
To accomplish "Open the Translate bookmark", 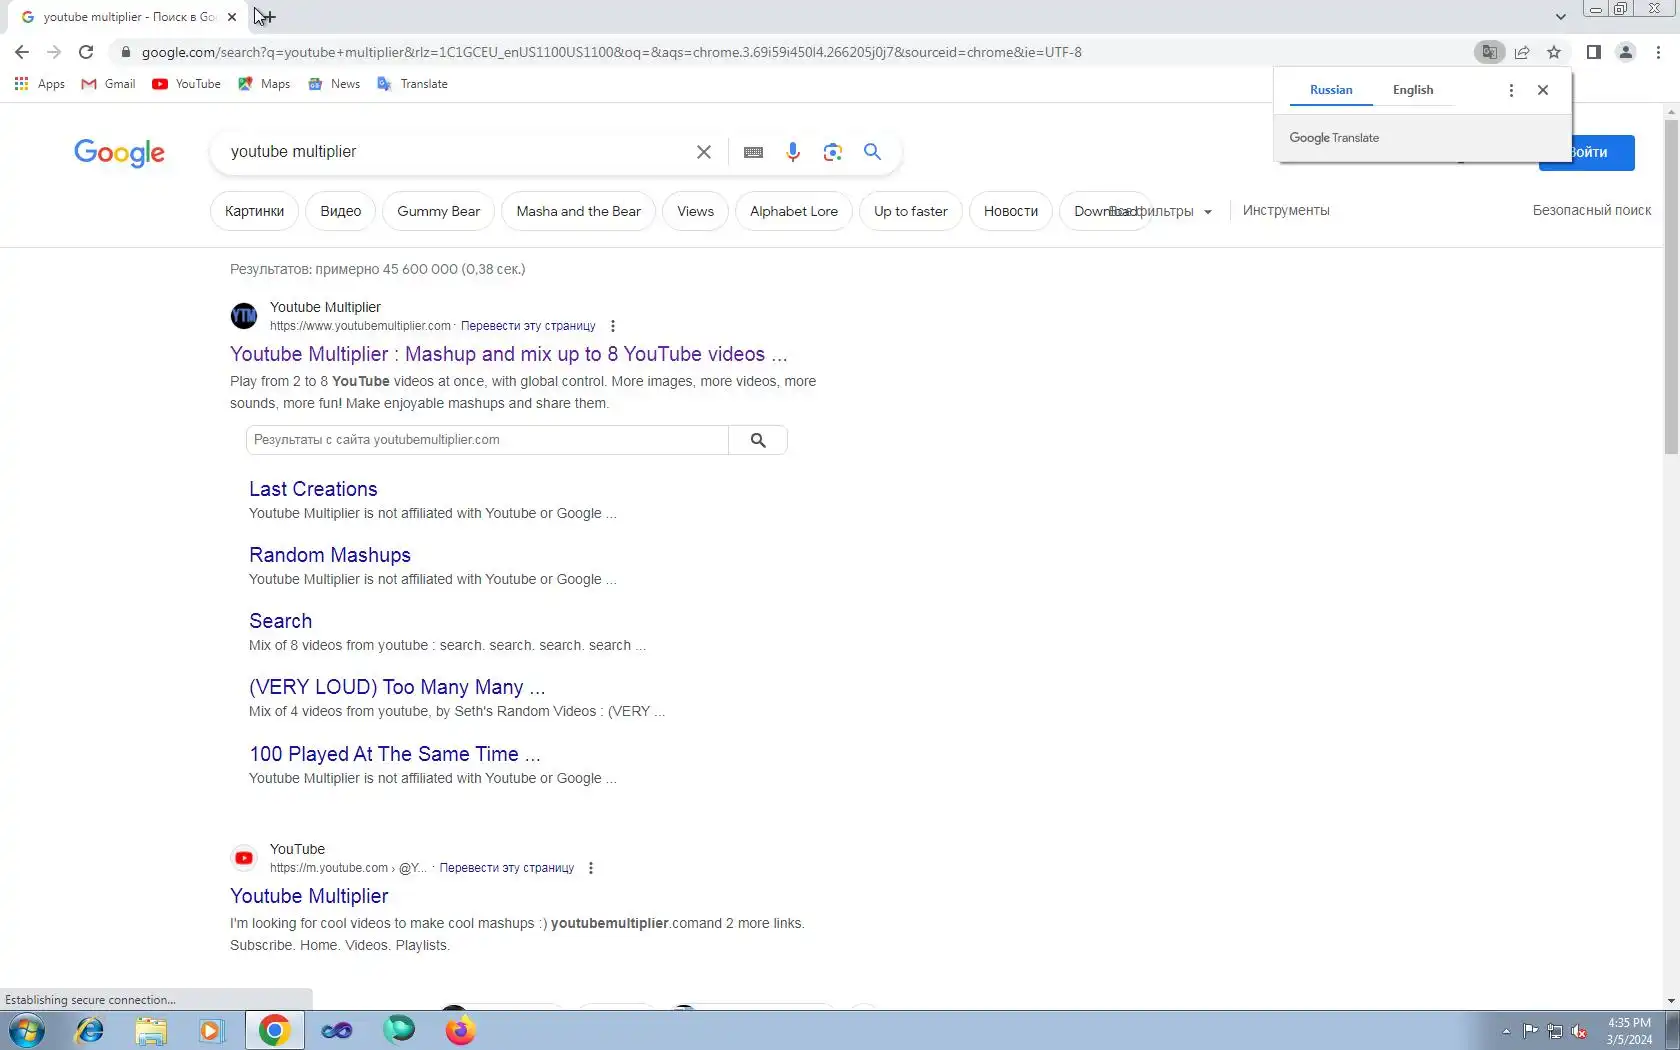I will (412, 84).
